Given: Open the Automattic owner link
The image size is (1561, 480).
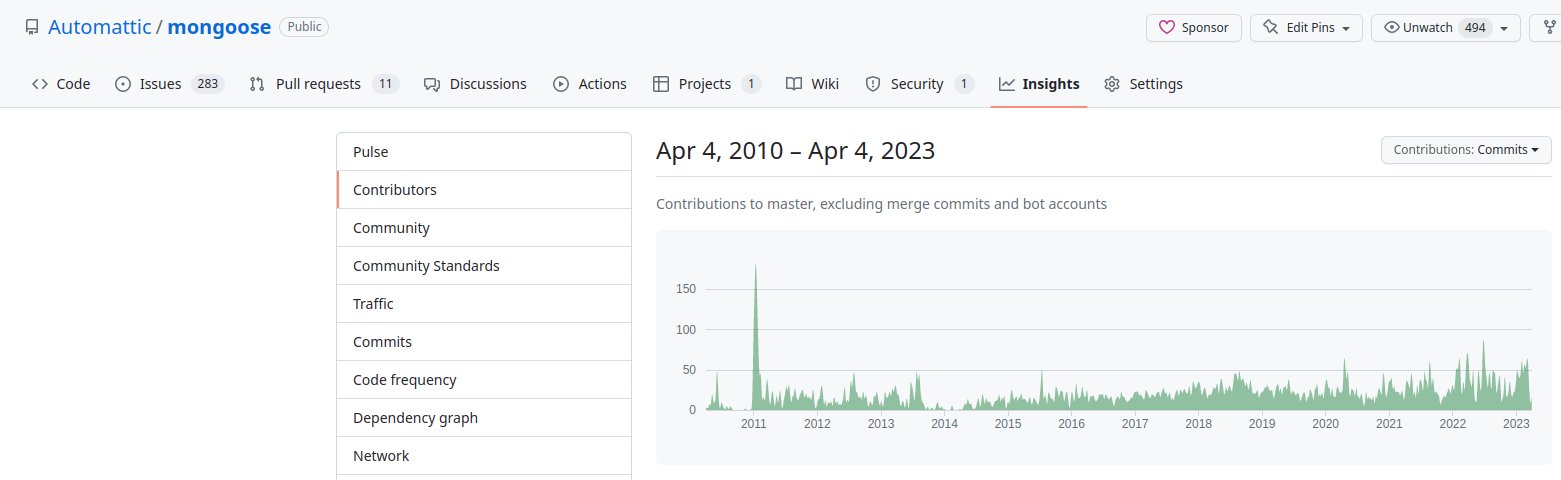Looking at the screenshot, I should pos(99,27).
